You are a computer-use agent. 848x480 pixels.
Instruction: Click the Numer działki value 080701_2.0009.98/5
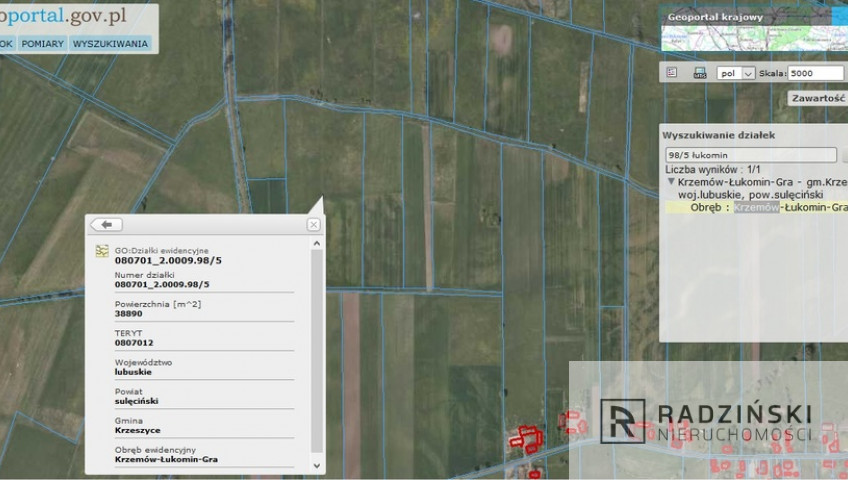162,284
